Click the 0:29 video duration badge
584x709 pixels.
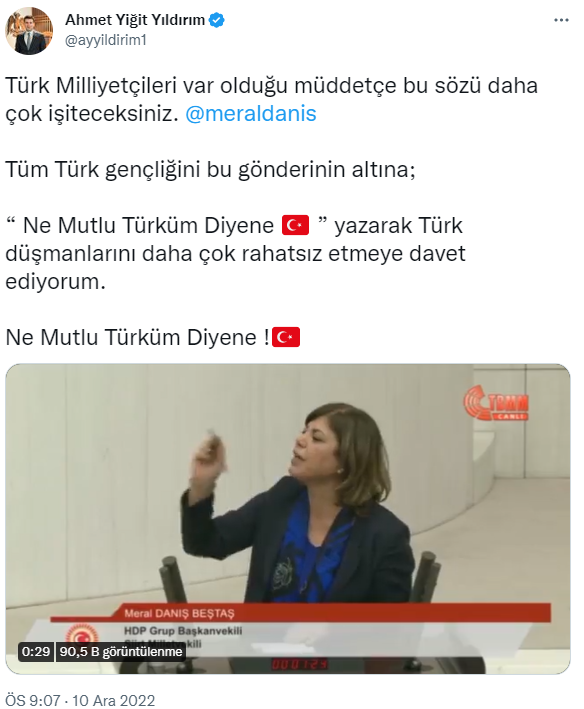point(36,652)
